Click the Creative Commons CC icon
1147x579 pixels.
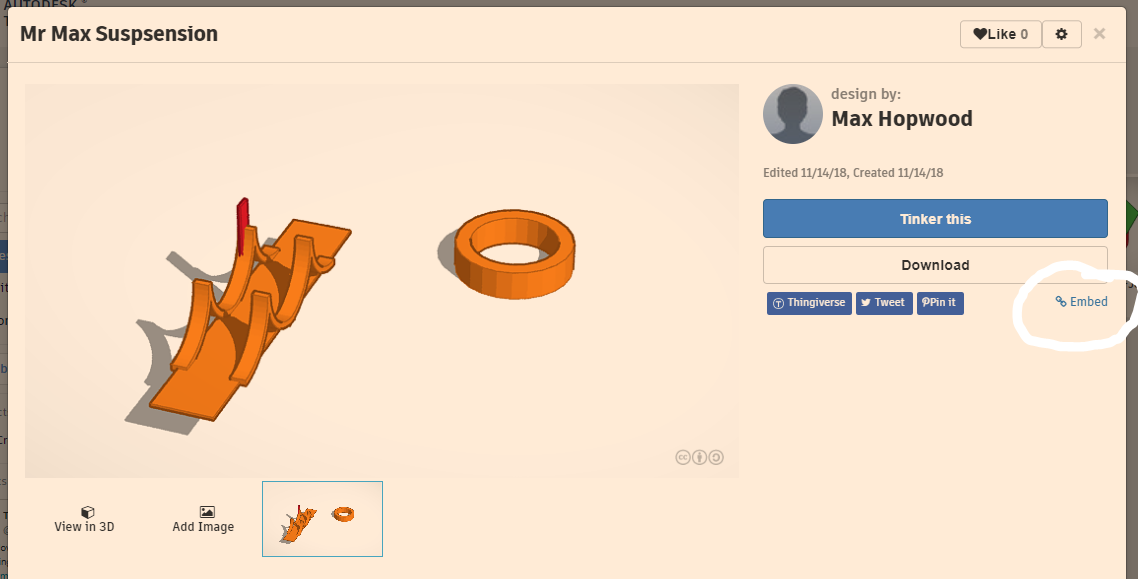click(x=682, y=458)
